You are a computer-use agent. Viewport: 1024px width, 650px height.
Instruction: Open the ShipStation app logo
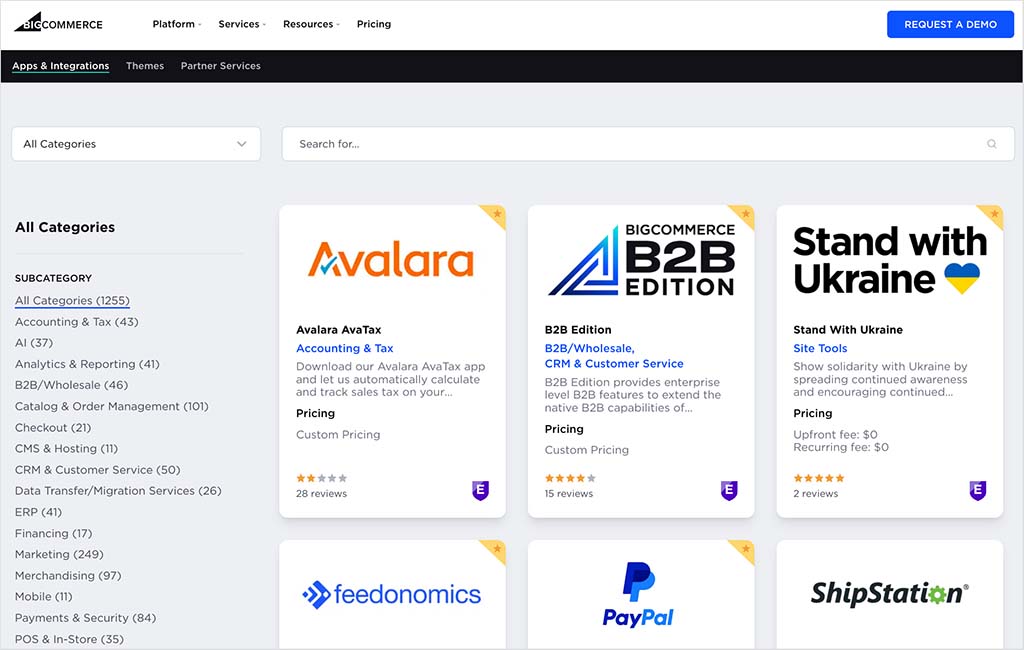(x=889, y=594)
